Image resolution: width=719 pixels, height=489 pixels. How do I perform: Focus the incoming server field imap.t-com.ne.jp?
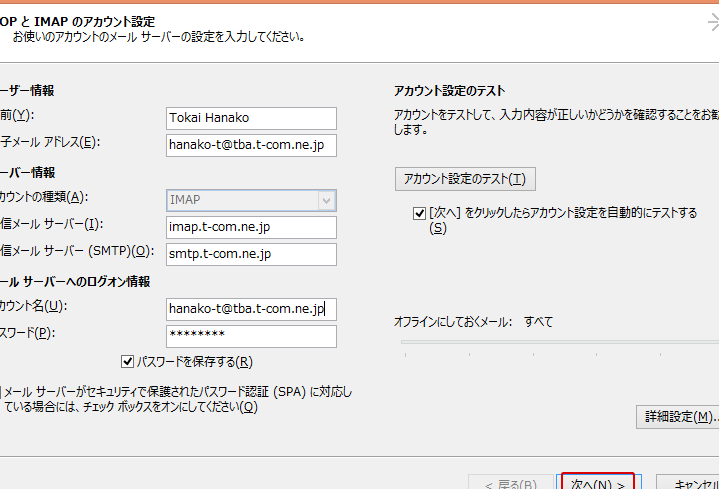click(x=251, y=227)
